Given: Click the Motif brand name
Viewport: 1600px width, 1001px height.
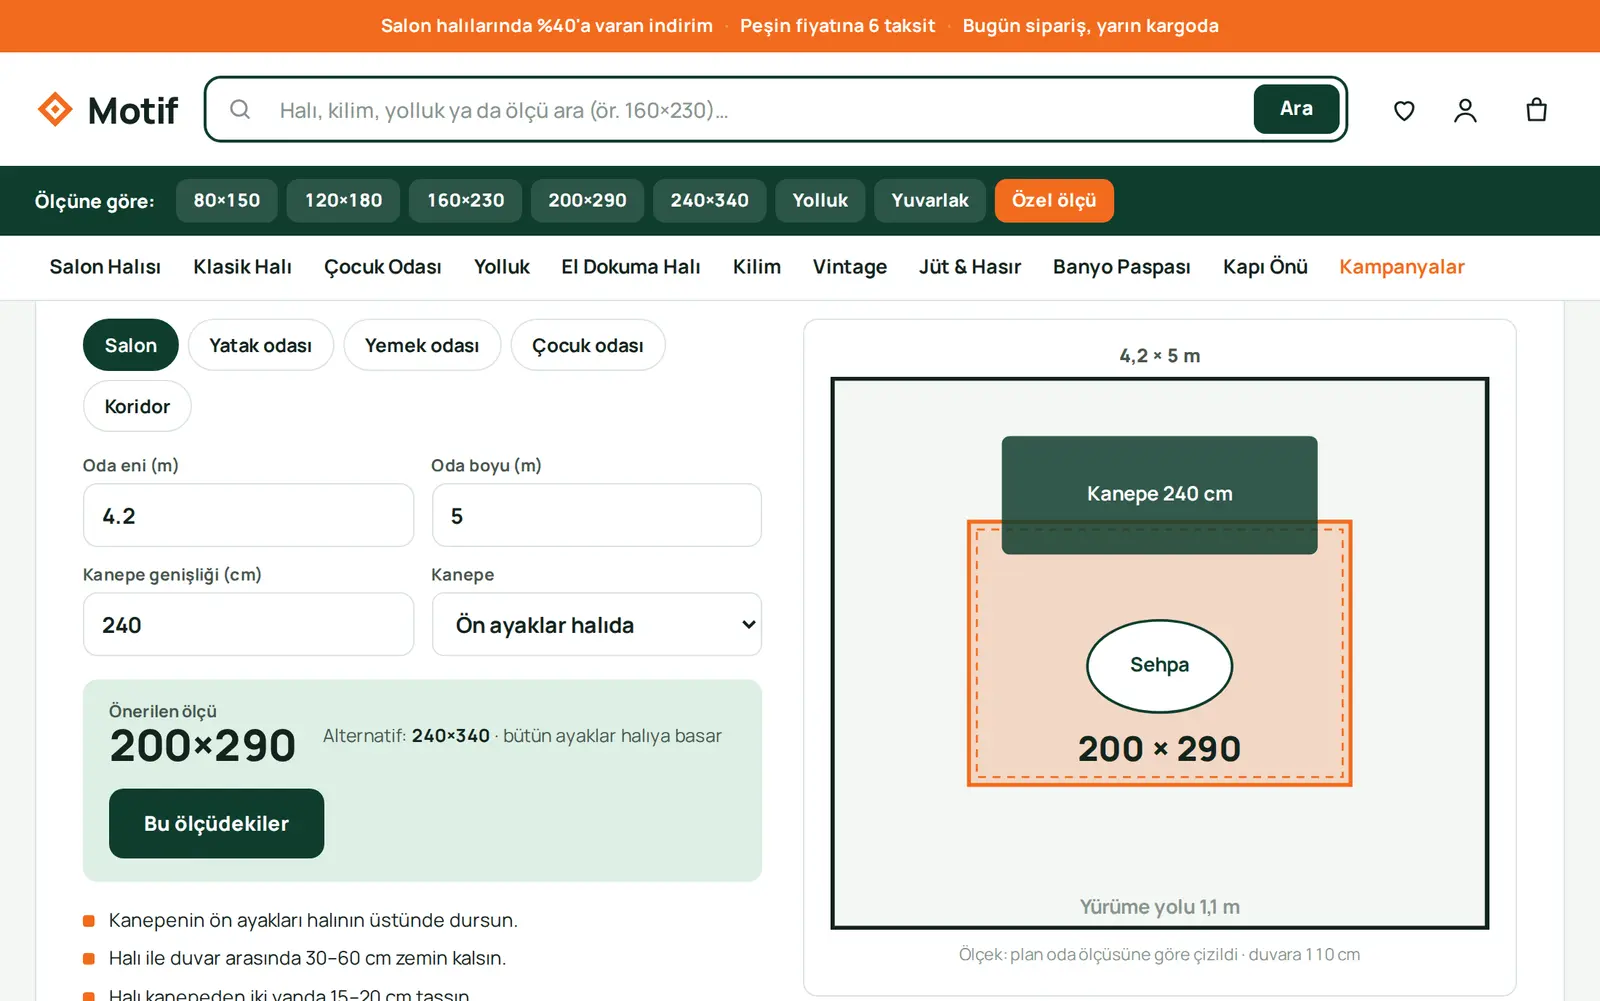Looking at the screenshot, I should coord(133,110).
